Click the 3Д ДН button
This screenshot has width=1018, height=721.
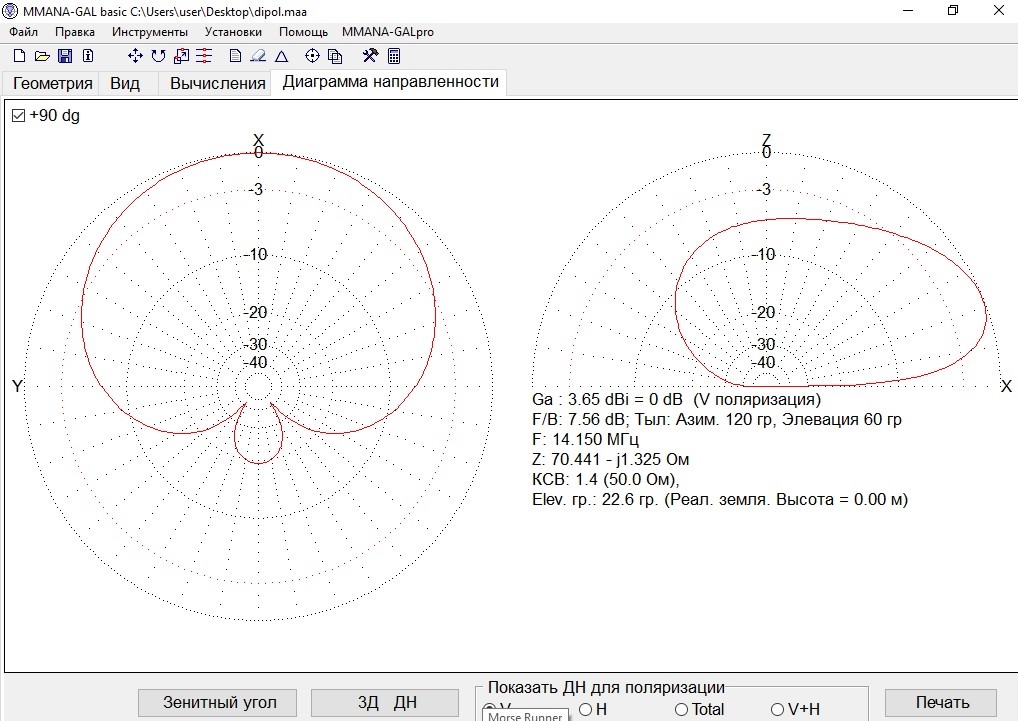point(387,702)
